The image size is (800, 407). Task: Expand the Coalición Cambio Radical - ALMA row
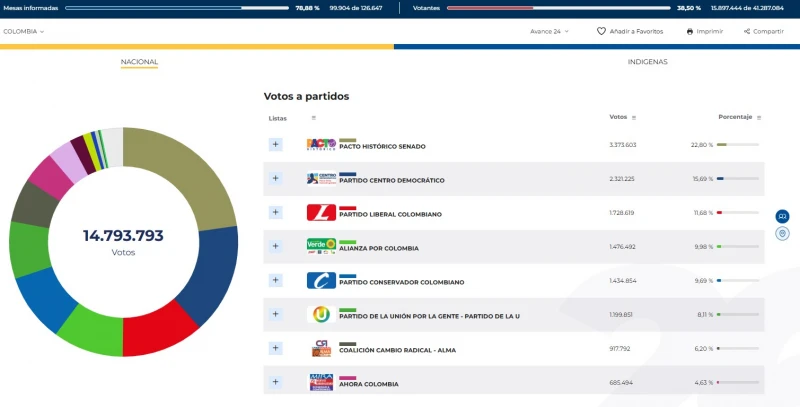[276, 348]
